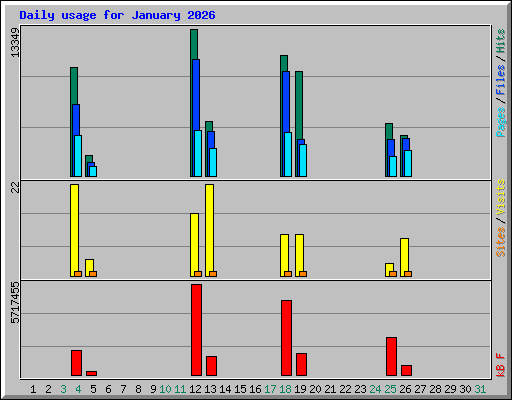
Task: Click the tallest green hits bar for day 12
Action: pyautogui.click(x=194, y=44)
